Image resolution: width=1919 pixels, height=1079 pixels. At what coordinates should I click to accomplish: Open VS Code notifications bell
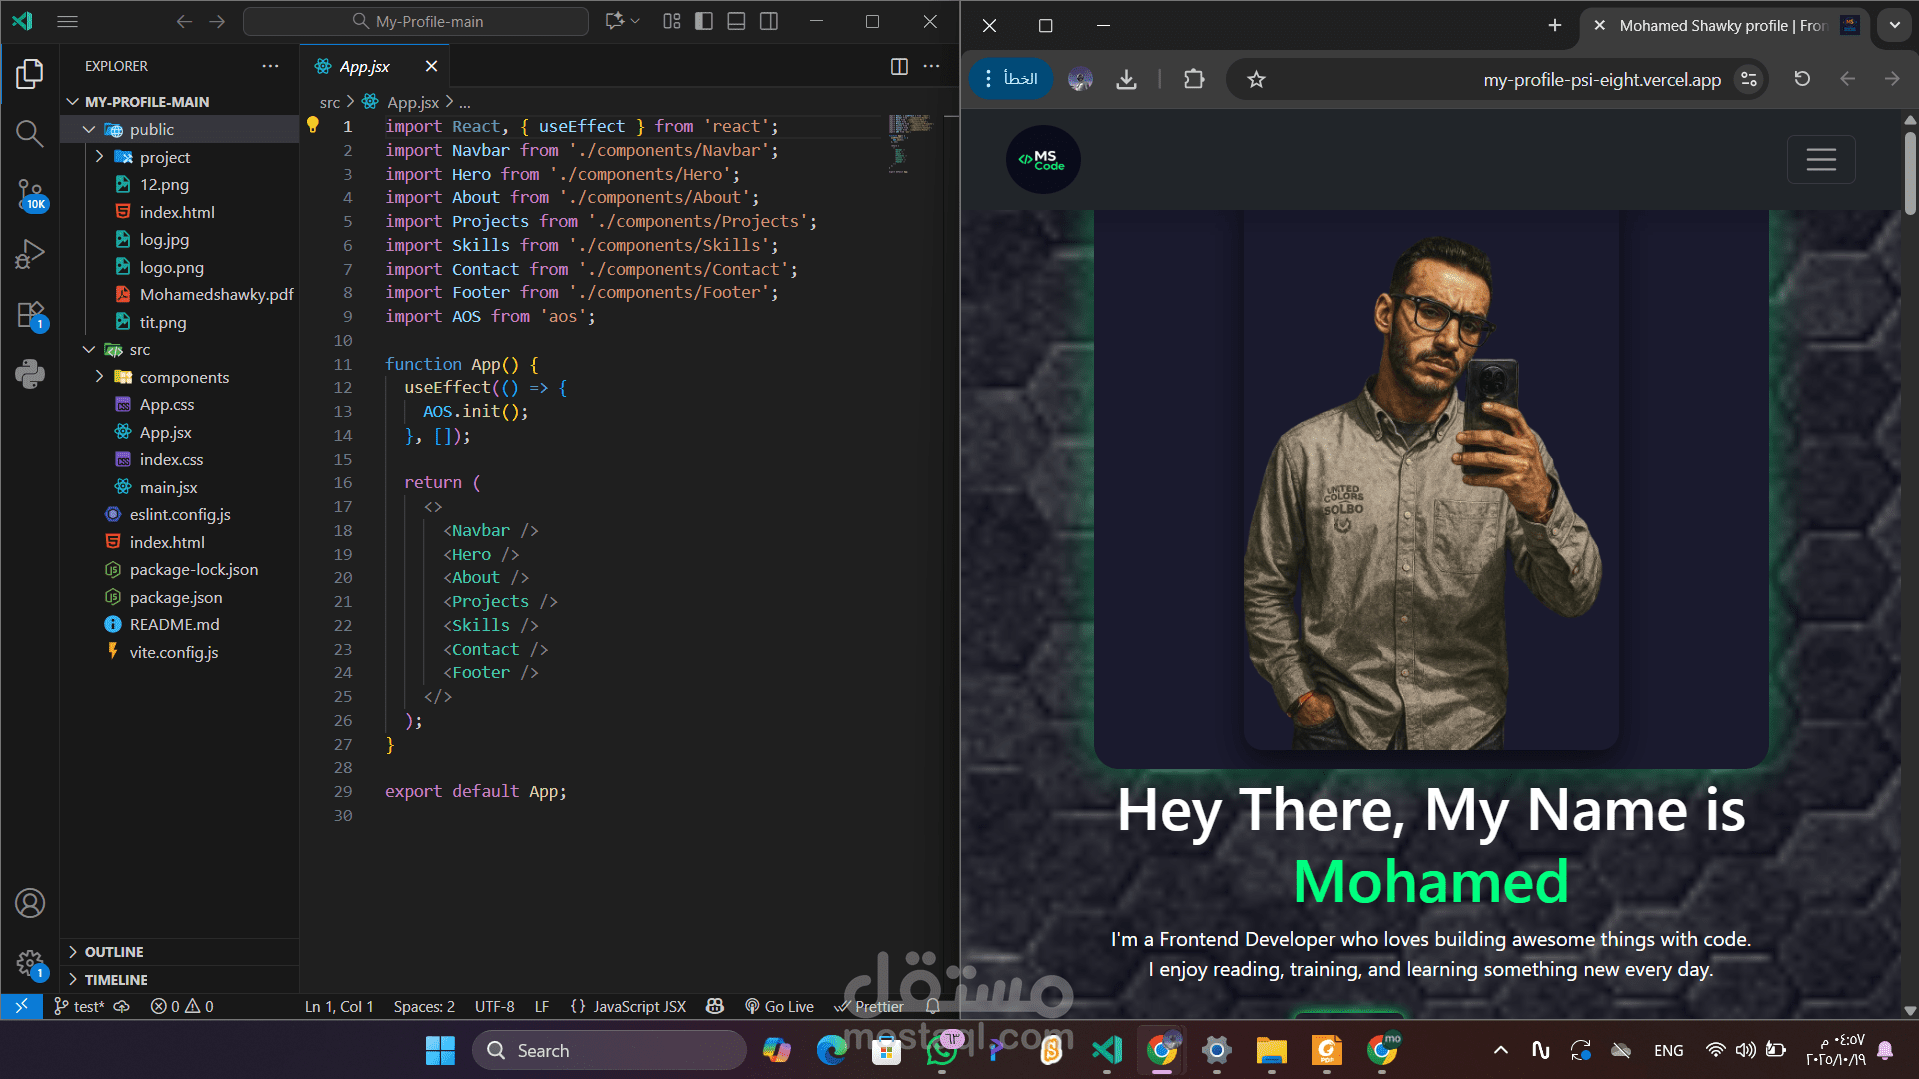coord(932,1006)
